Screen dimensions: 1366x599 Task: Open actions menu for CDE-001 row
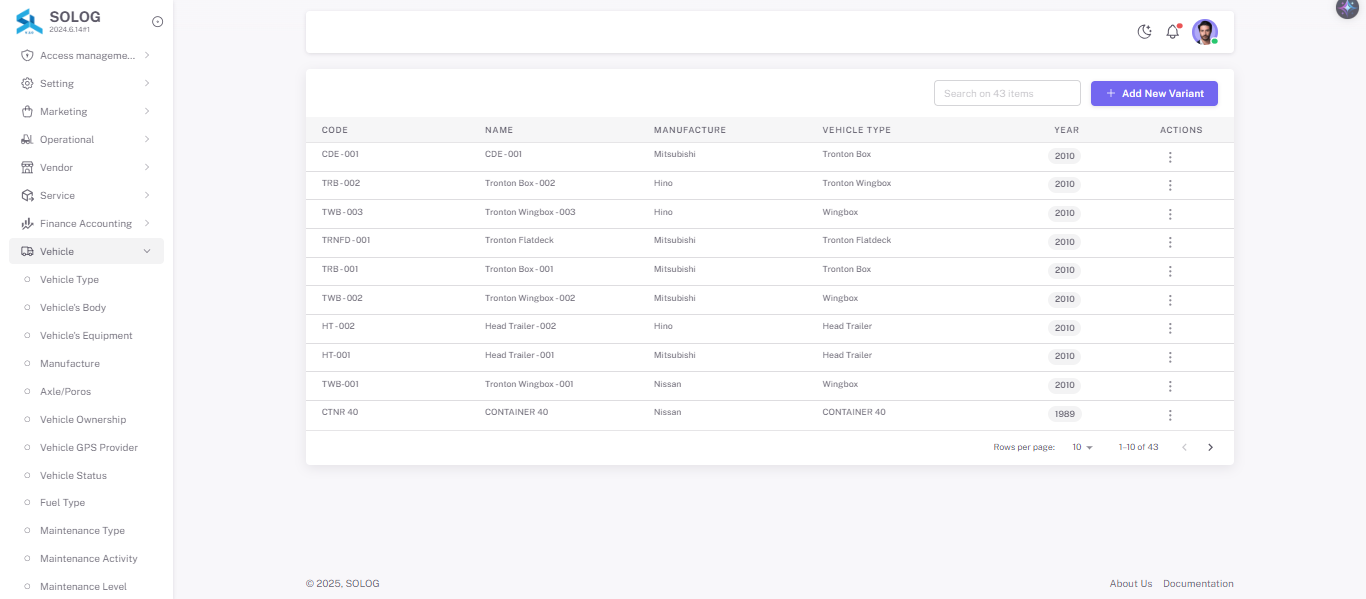(x=1170, y=157)
